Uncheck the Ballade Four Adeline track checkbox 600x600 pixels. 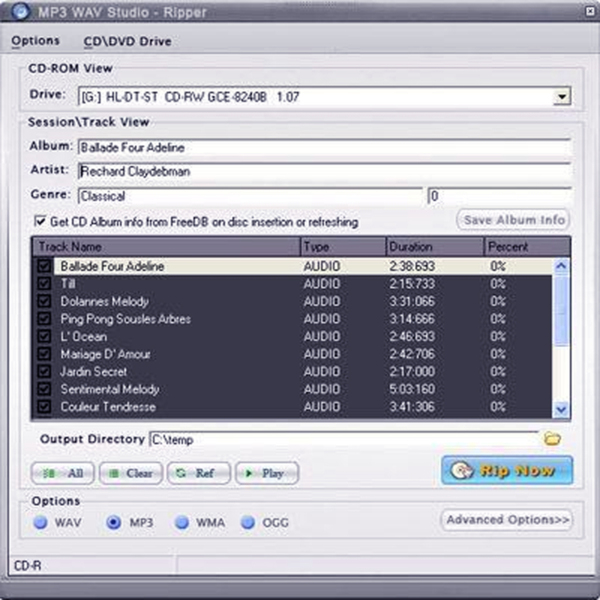(x=44, y=266)
